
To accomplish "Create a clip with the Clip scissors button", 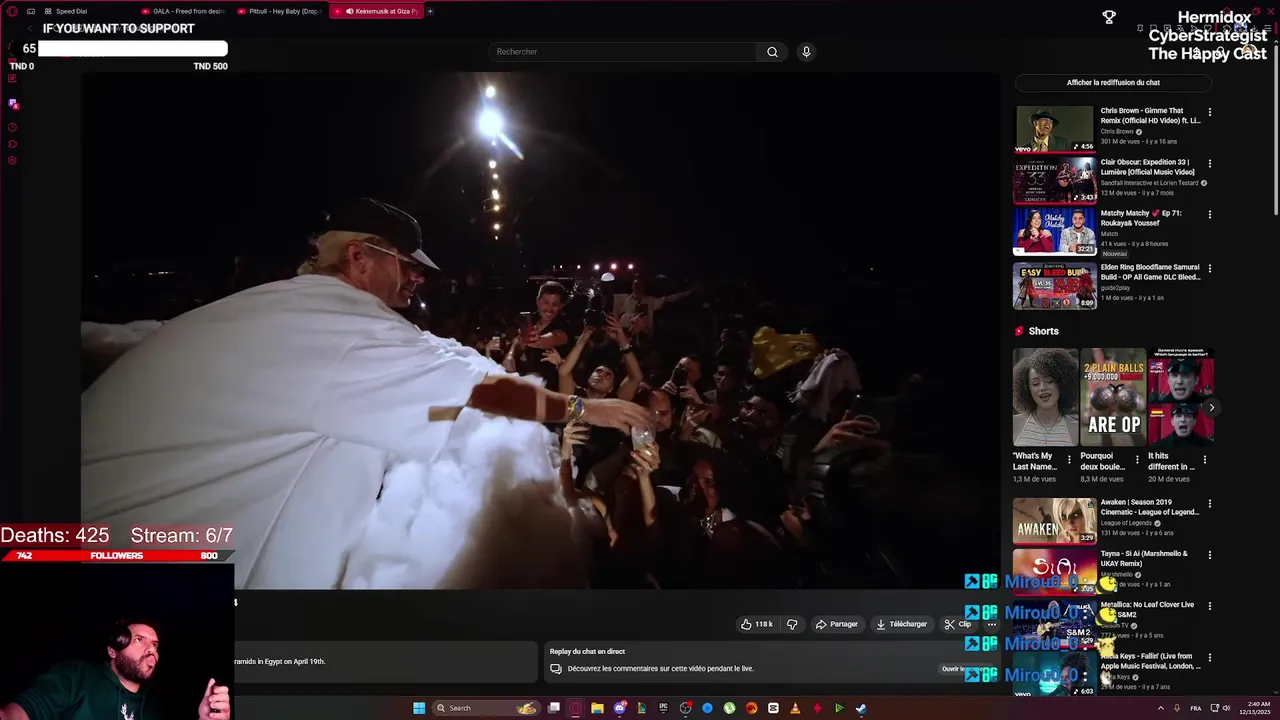I will click(958, 624).
